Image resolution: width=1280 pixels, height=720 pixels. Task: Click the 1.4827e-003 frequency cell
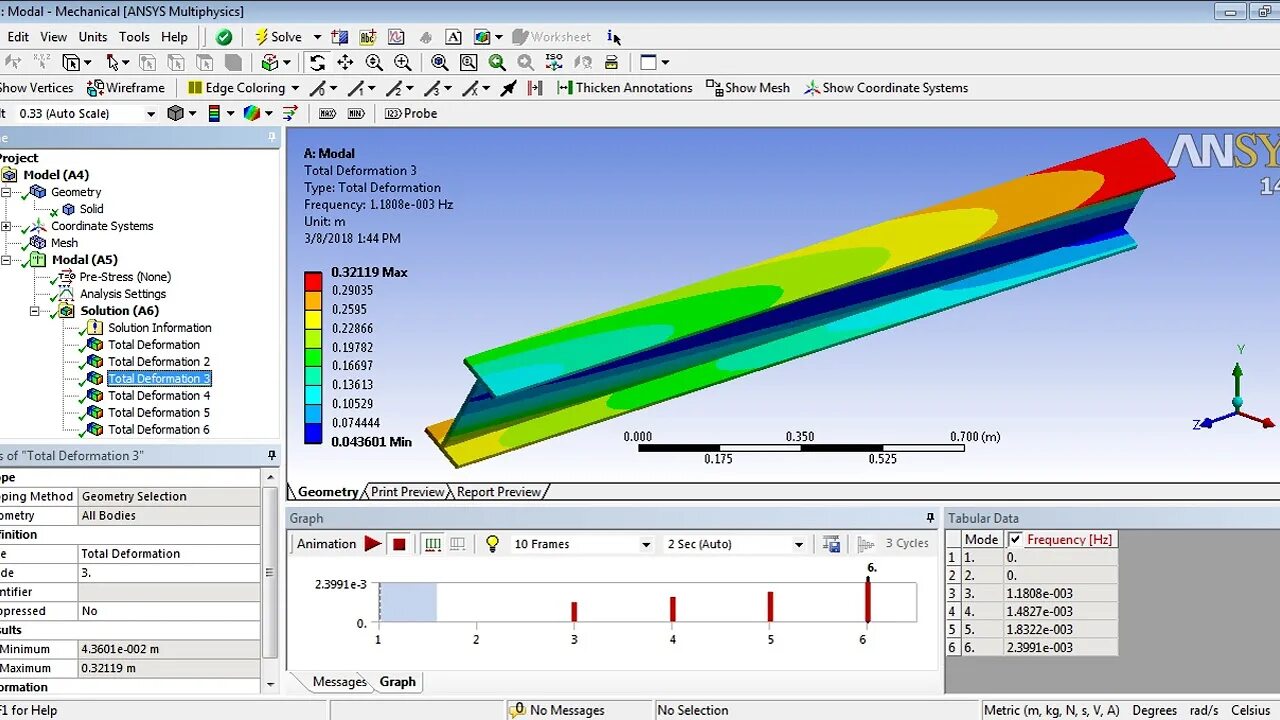(x=1060, y=612)
